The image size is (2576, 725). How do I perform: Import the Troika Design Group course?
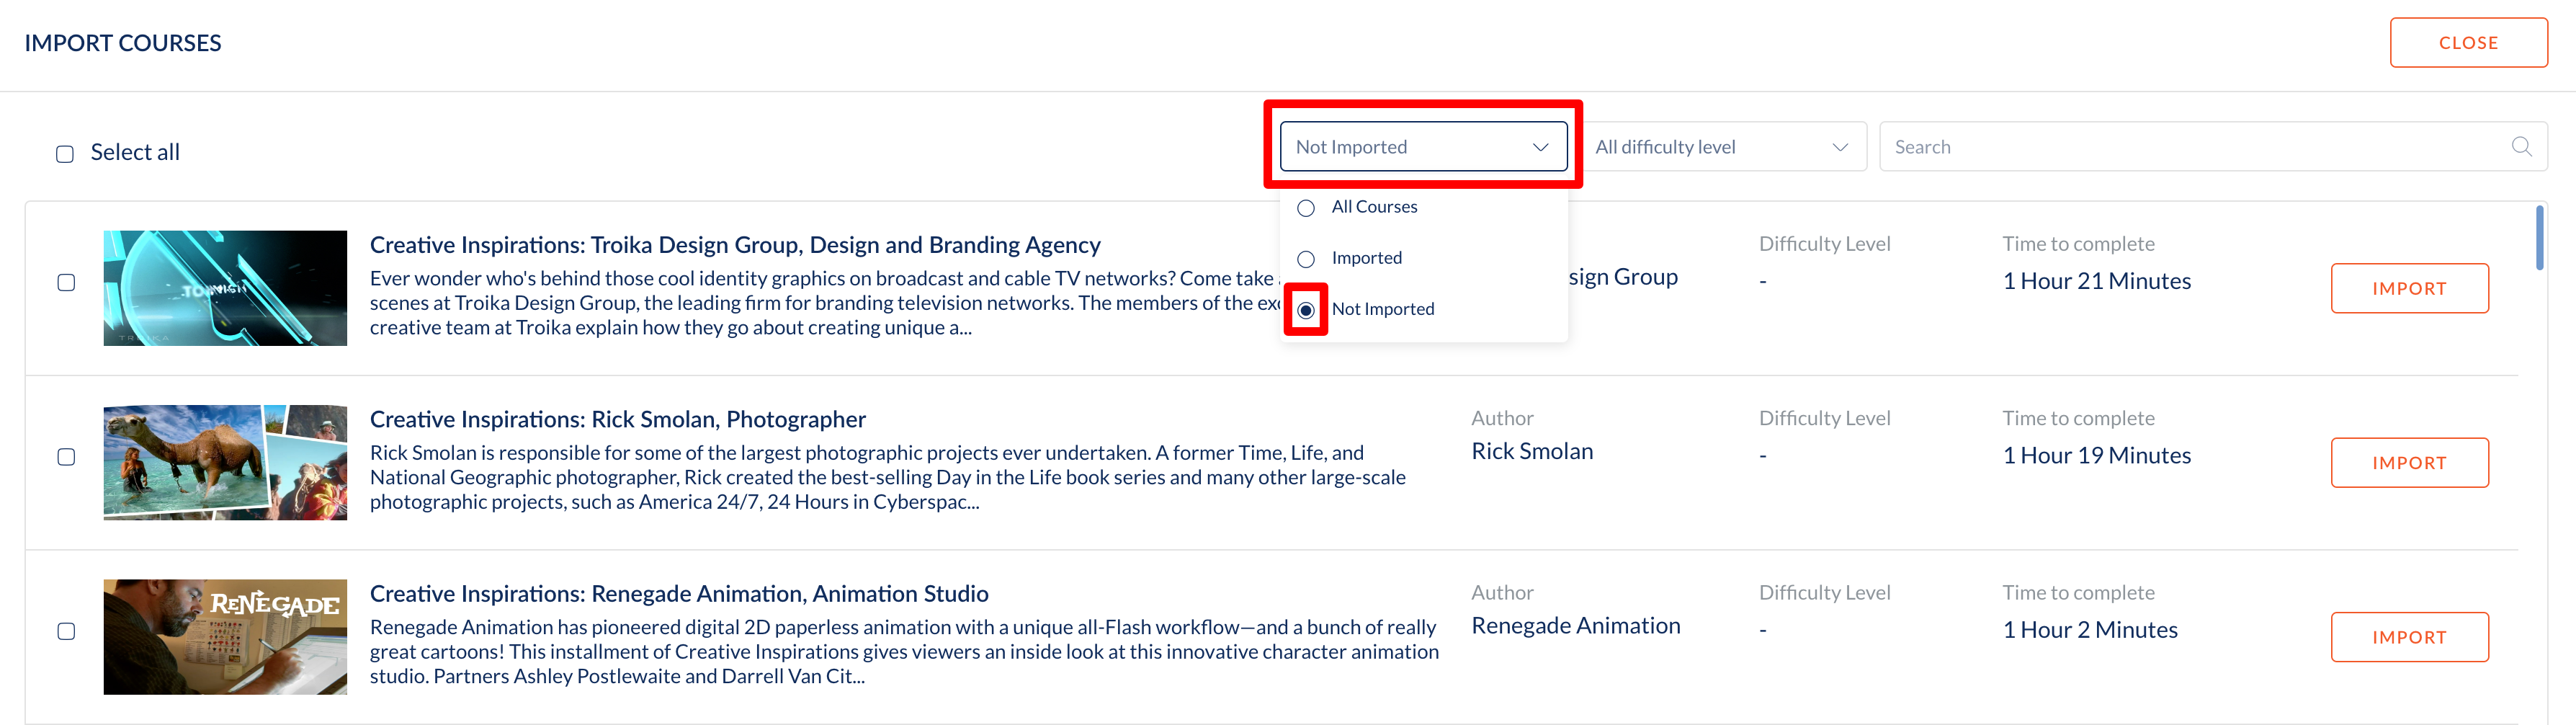(x=2409, y=288)
